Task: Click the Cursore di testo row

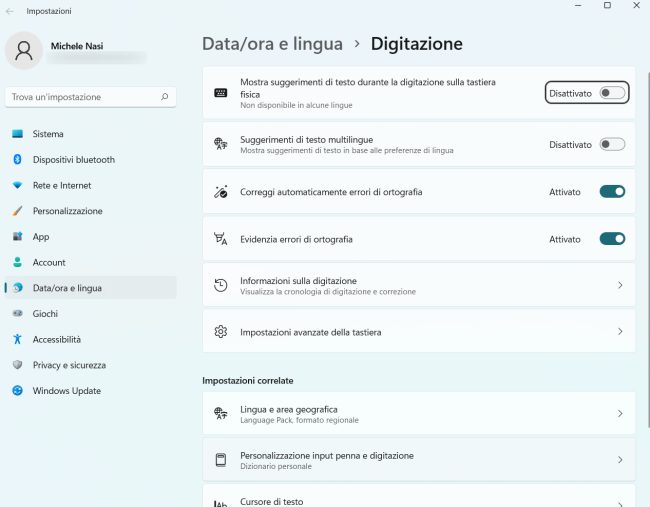Action: tap(419, 496)
